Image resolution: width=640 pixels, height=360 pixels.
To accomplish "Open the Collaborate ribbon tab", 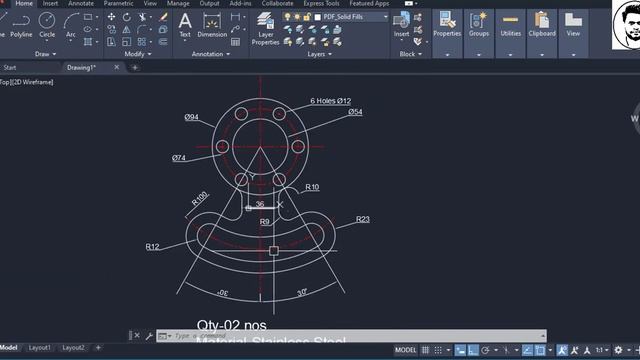I will click(278, 3).
